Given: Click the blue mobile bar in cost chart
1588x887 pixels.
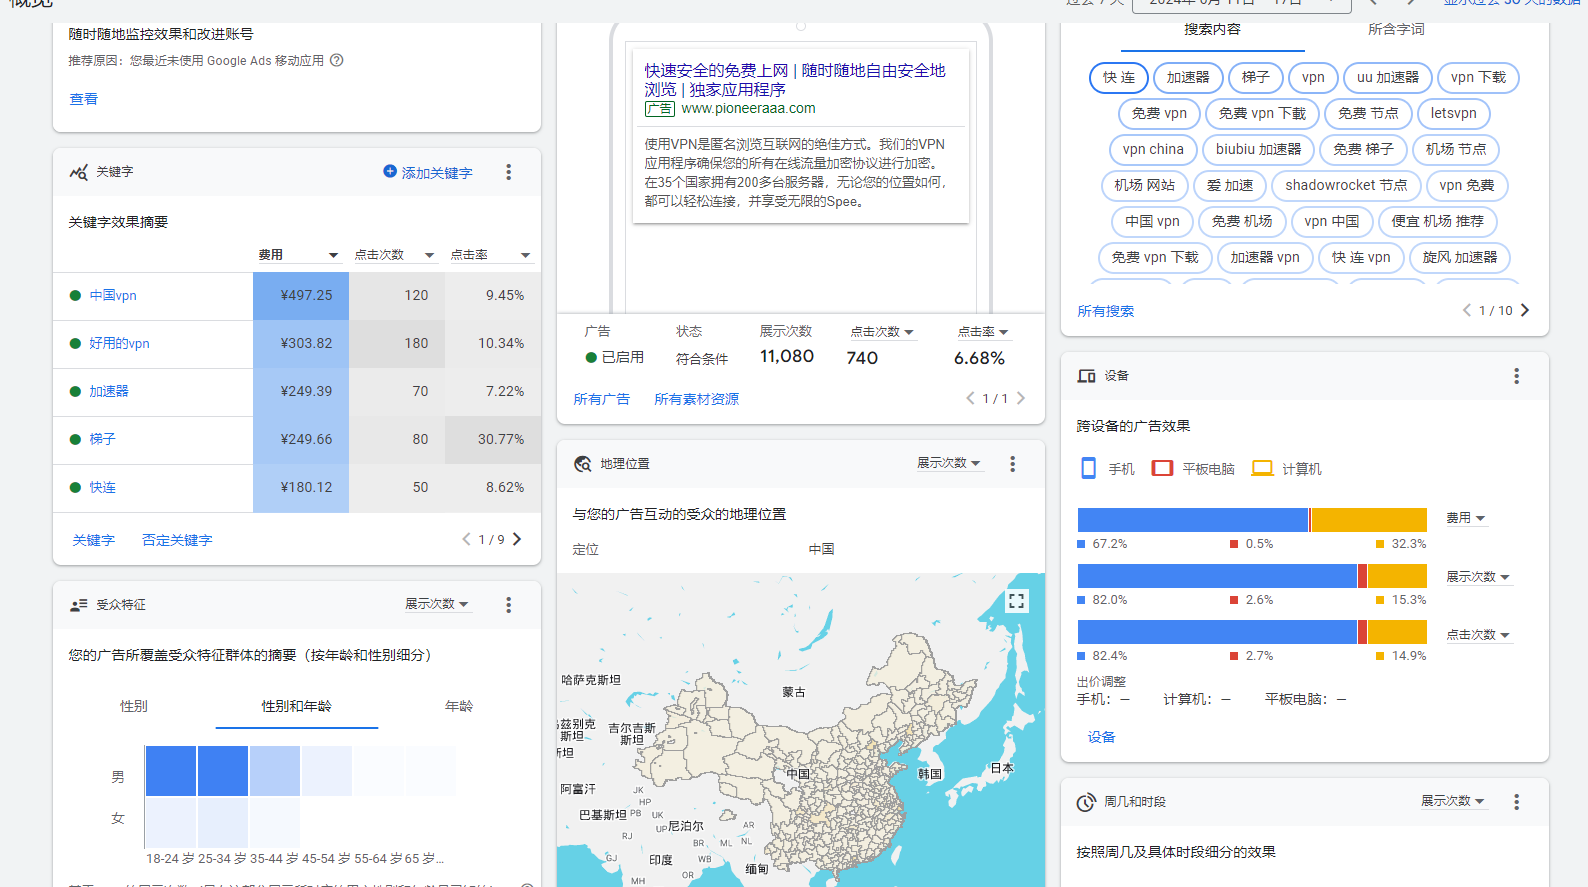Looking at the screenshot, I should coord(1192,520).
